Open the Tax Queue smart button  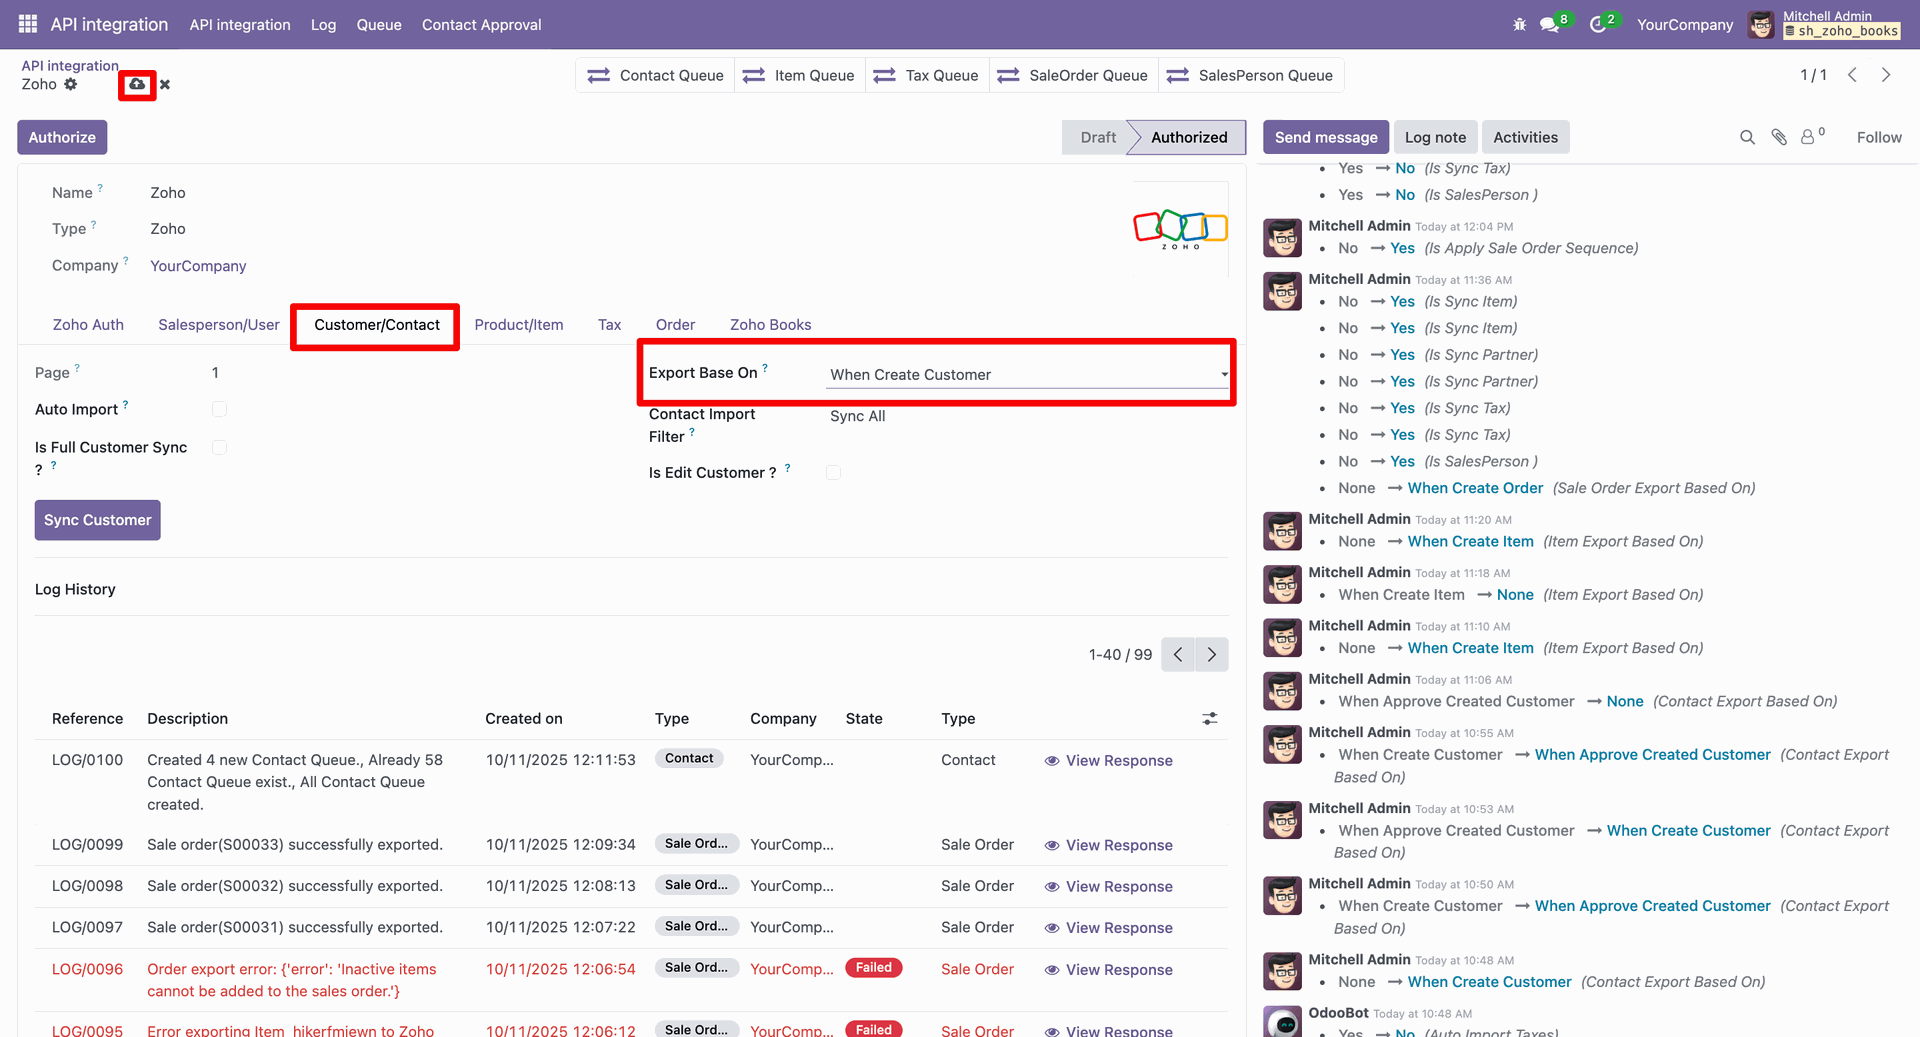pyautogui.click(x=926, y=75)
